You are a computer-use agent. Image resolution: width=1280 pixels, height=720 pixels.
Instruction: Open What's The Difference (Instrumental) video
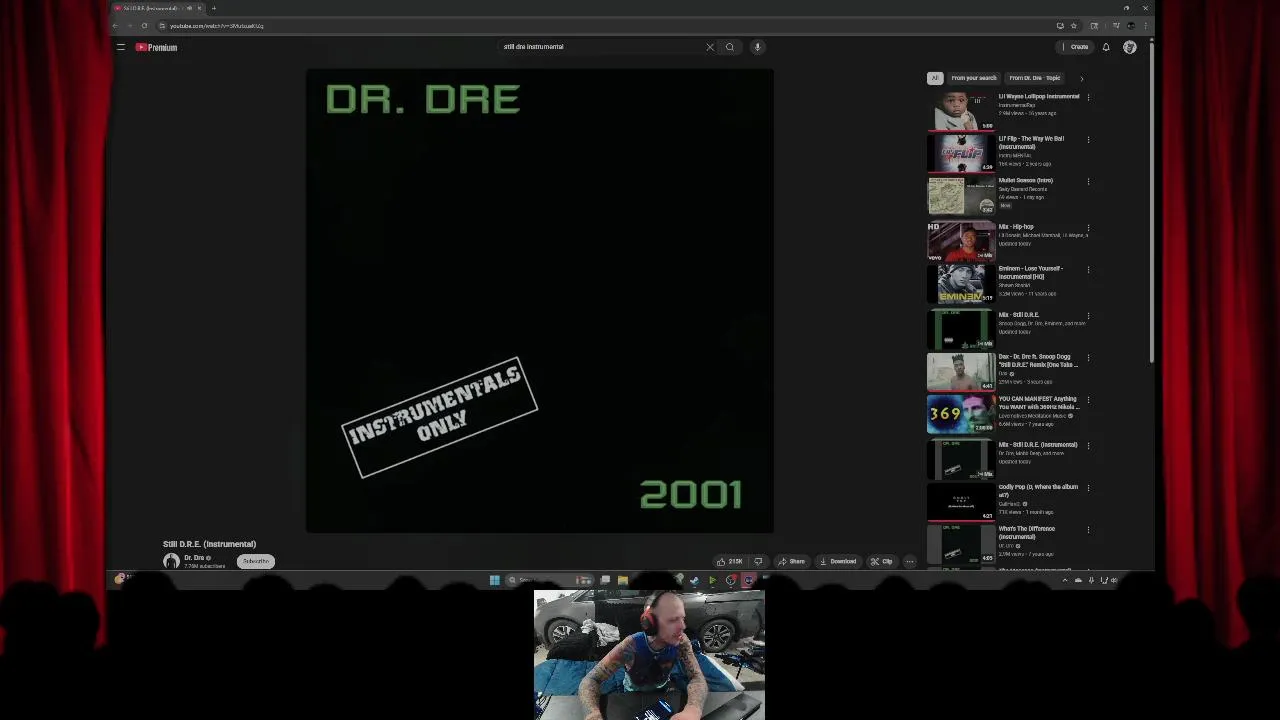961,543
